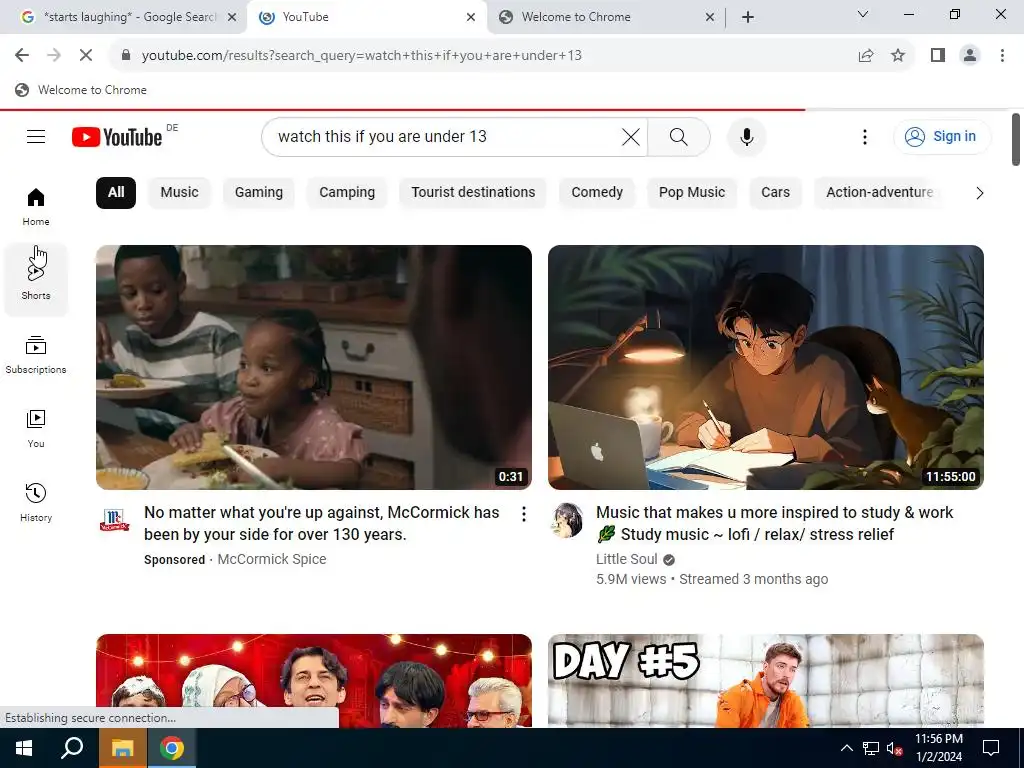Click the magnifier search button

coord(679,136)
